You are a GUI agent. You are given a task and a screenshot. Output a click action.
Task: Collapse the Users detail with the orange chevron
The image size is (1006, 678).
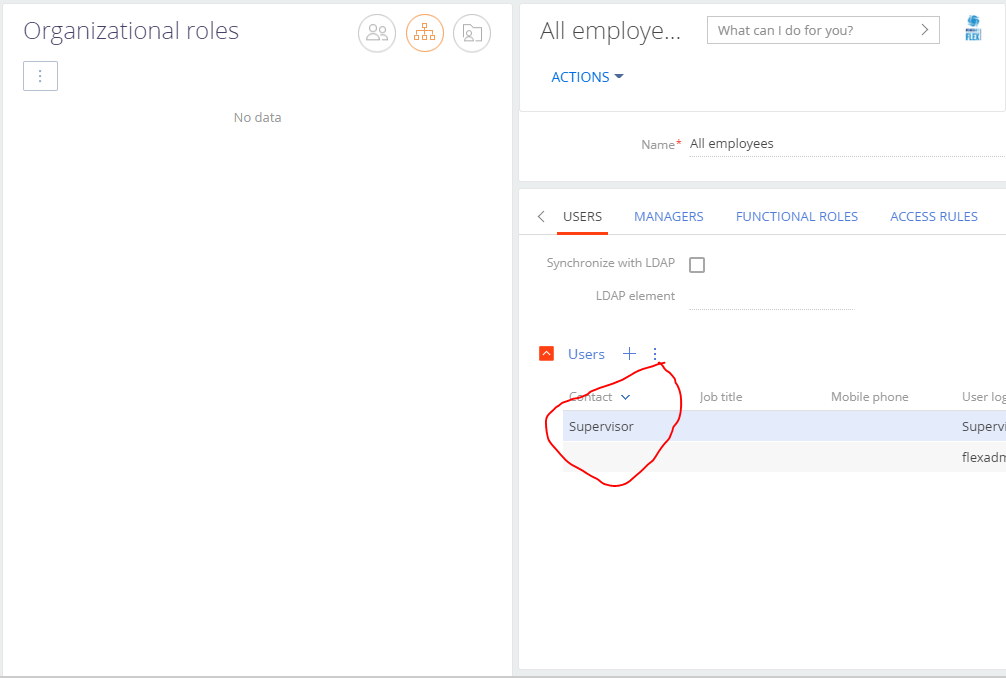546,353
